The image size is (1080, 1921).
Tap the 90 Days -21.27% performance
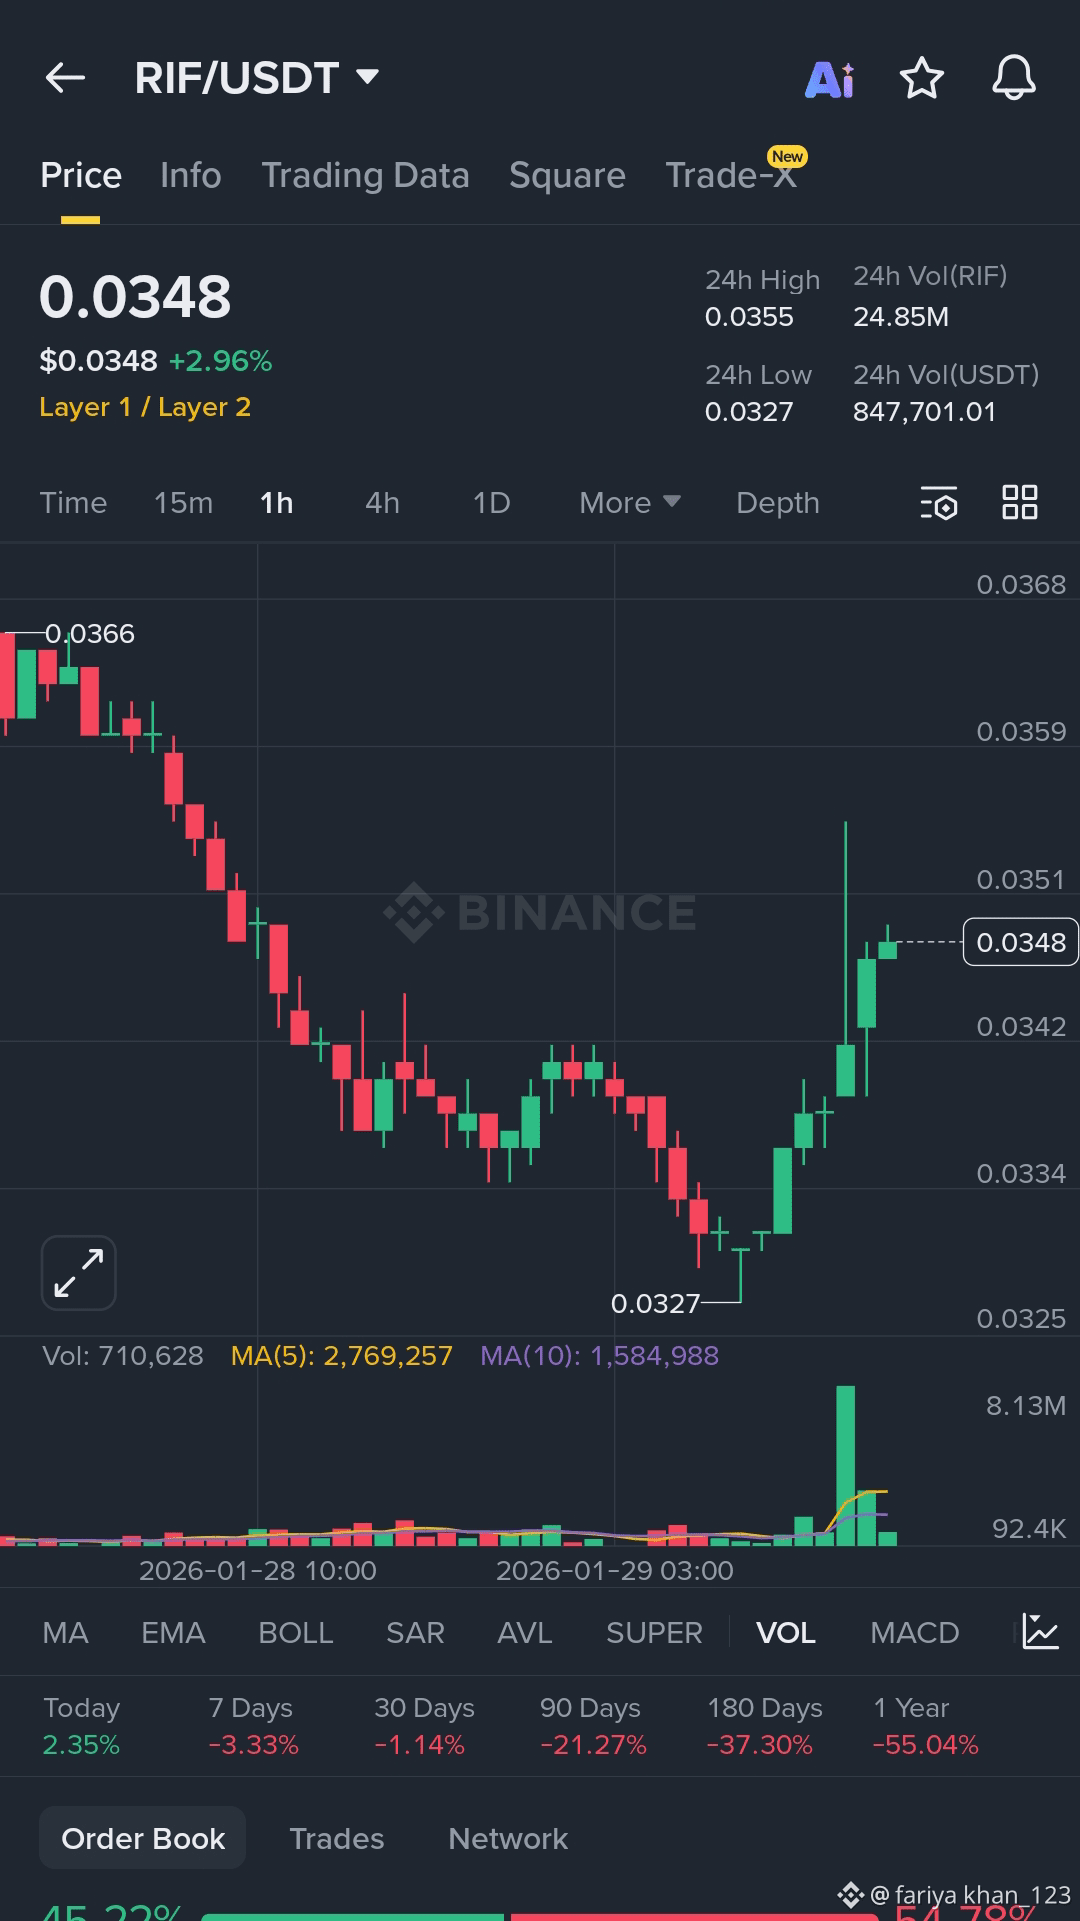[x=593, y=1726]
